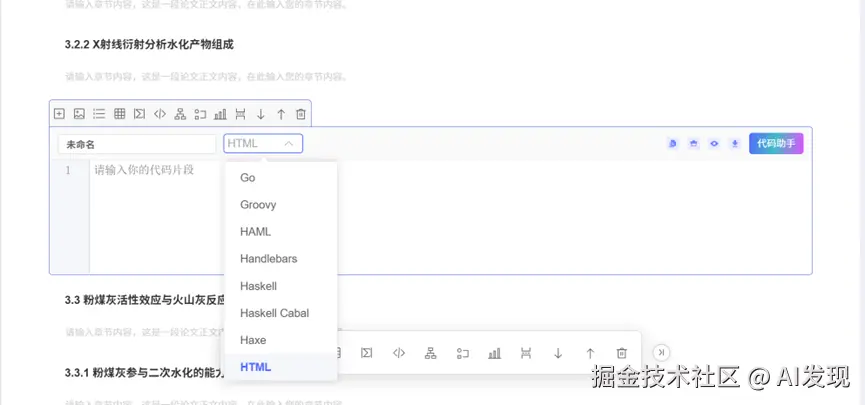
Task: Click down arrow in lower floating toolbar
Action: pos(558,353)
